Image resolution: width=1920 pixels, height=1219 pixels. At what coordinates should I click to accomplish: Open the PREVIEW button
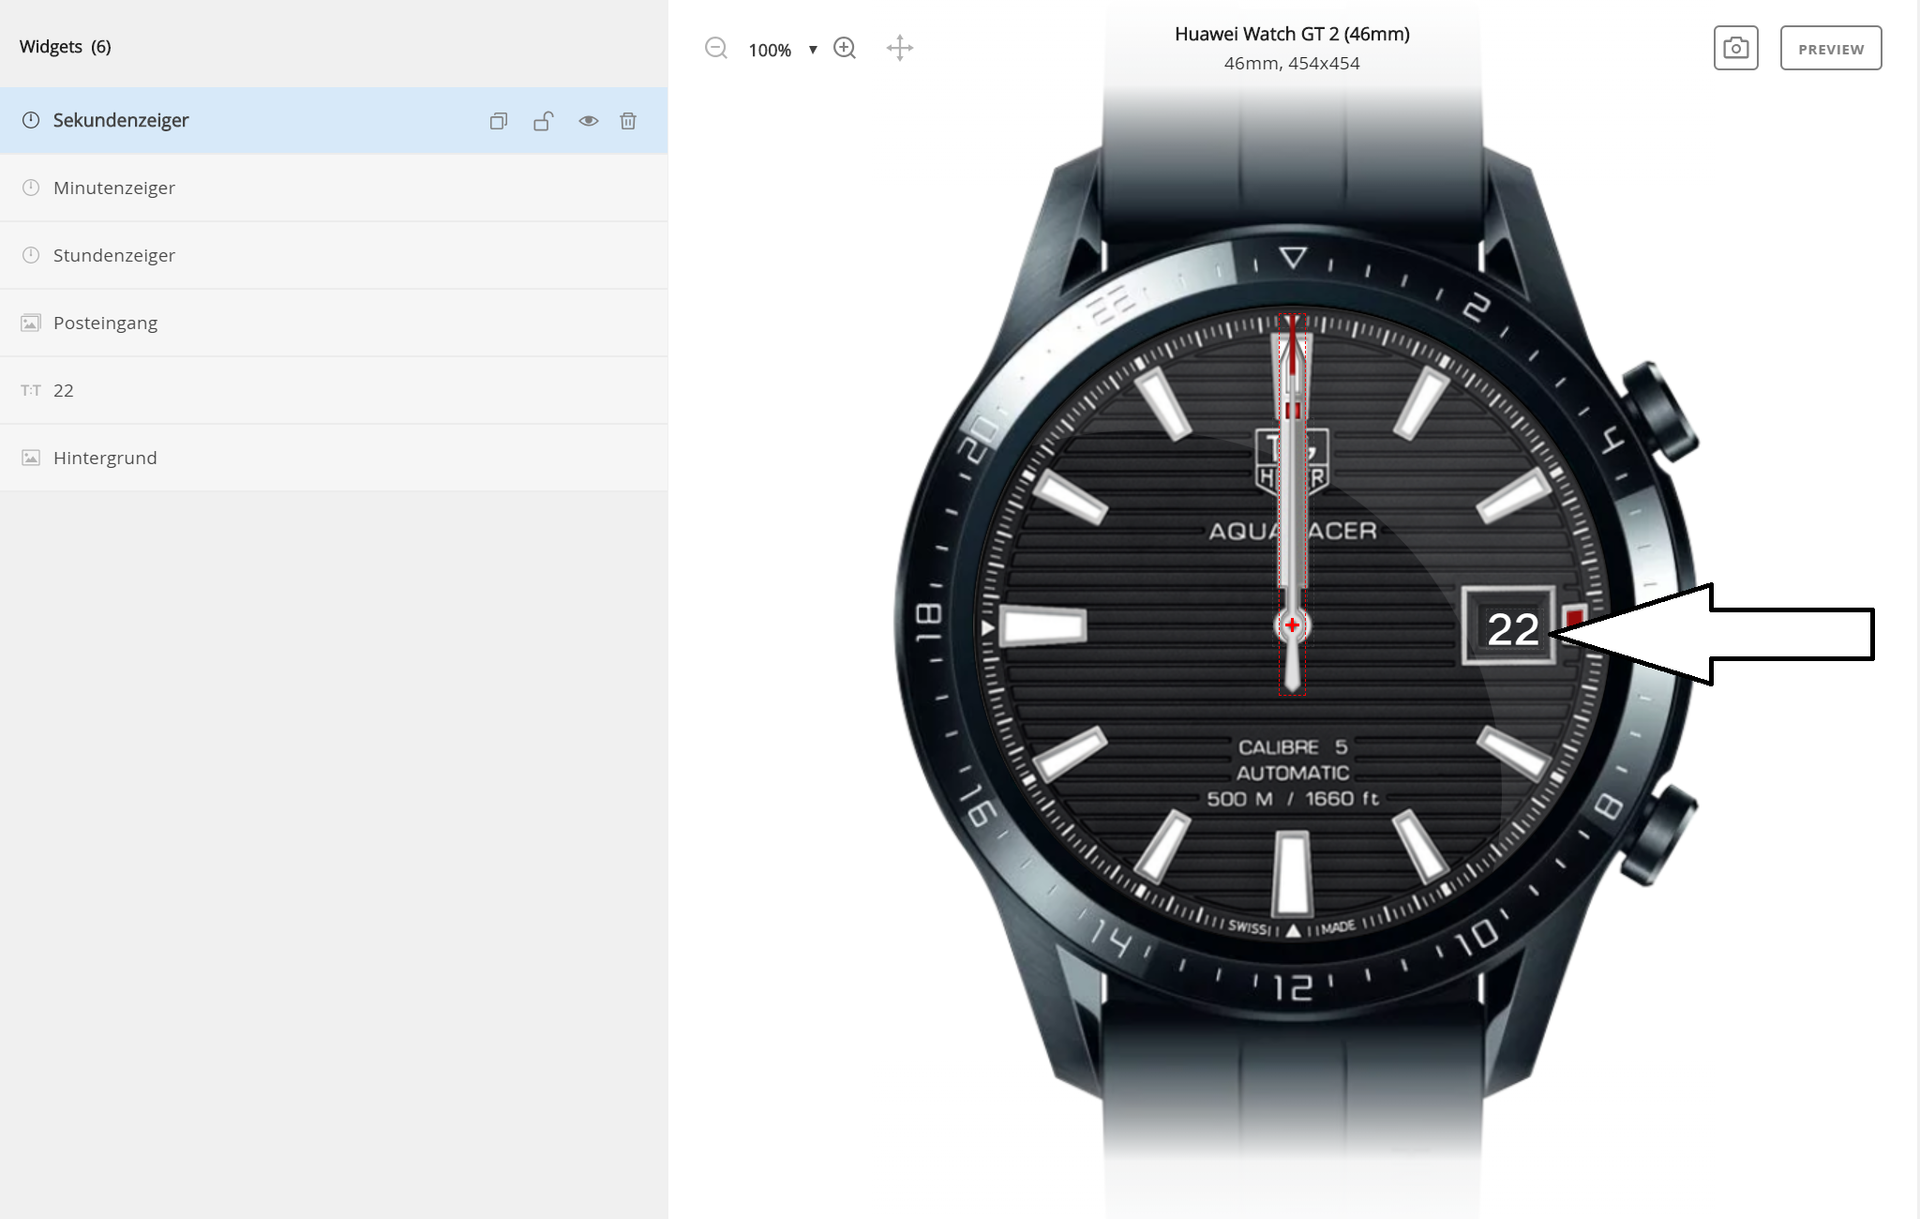point(1831,48)
